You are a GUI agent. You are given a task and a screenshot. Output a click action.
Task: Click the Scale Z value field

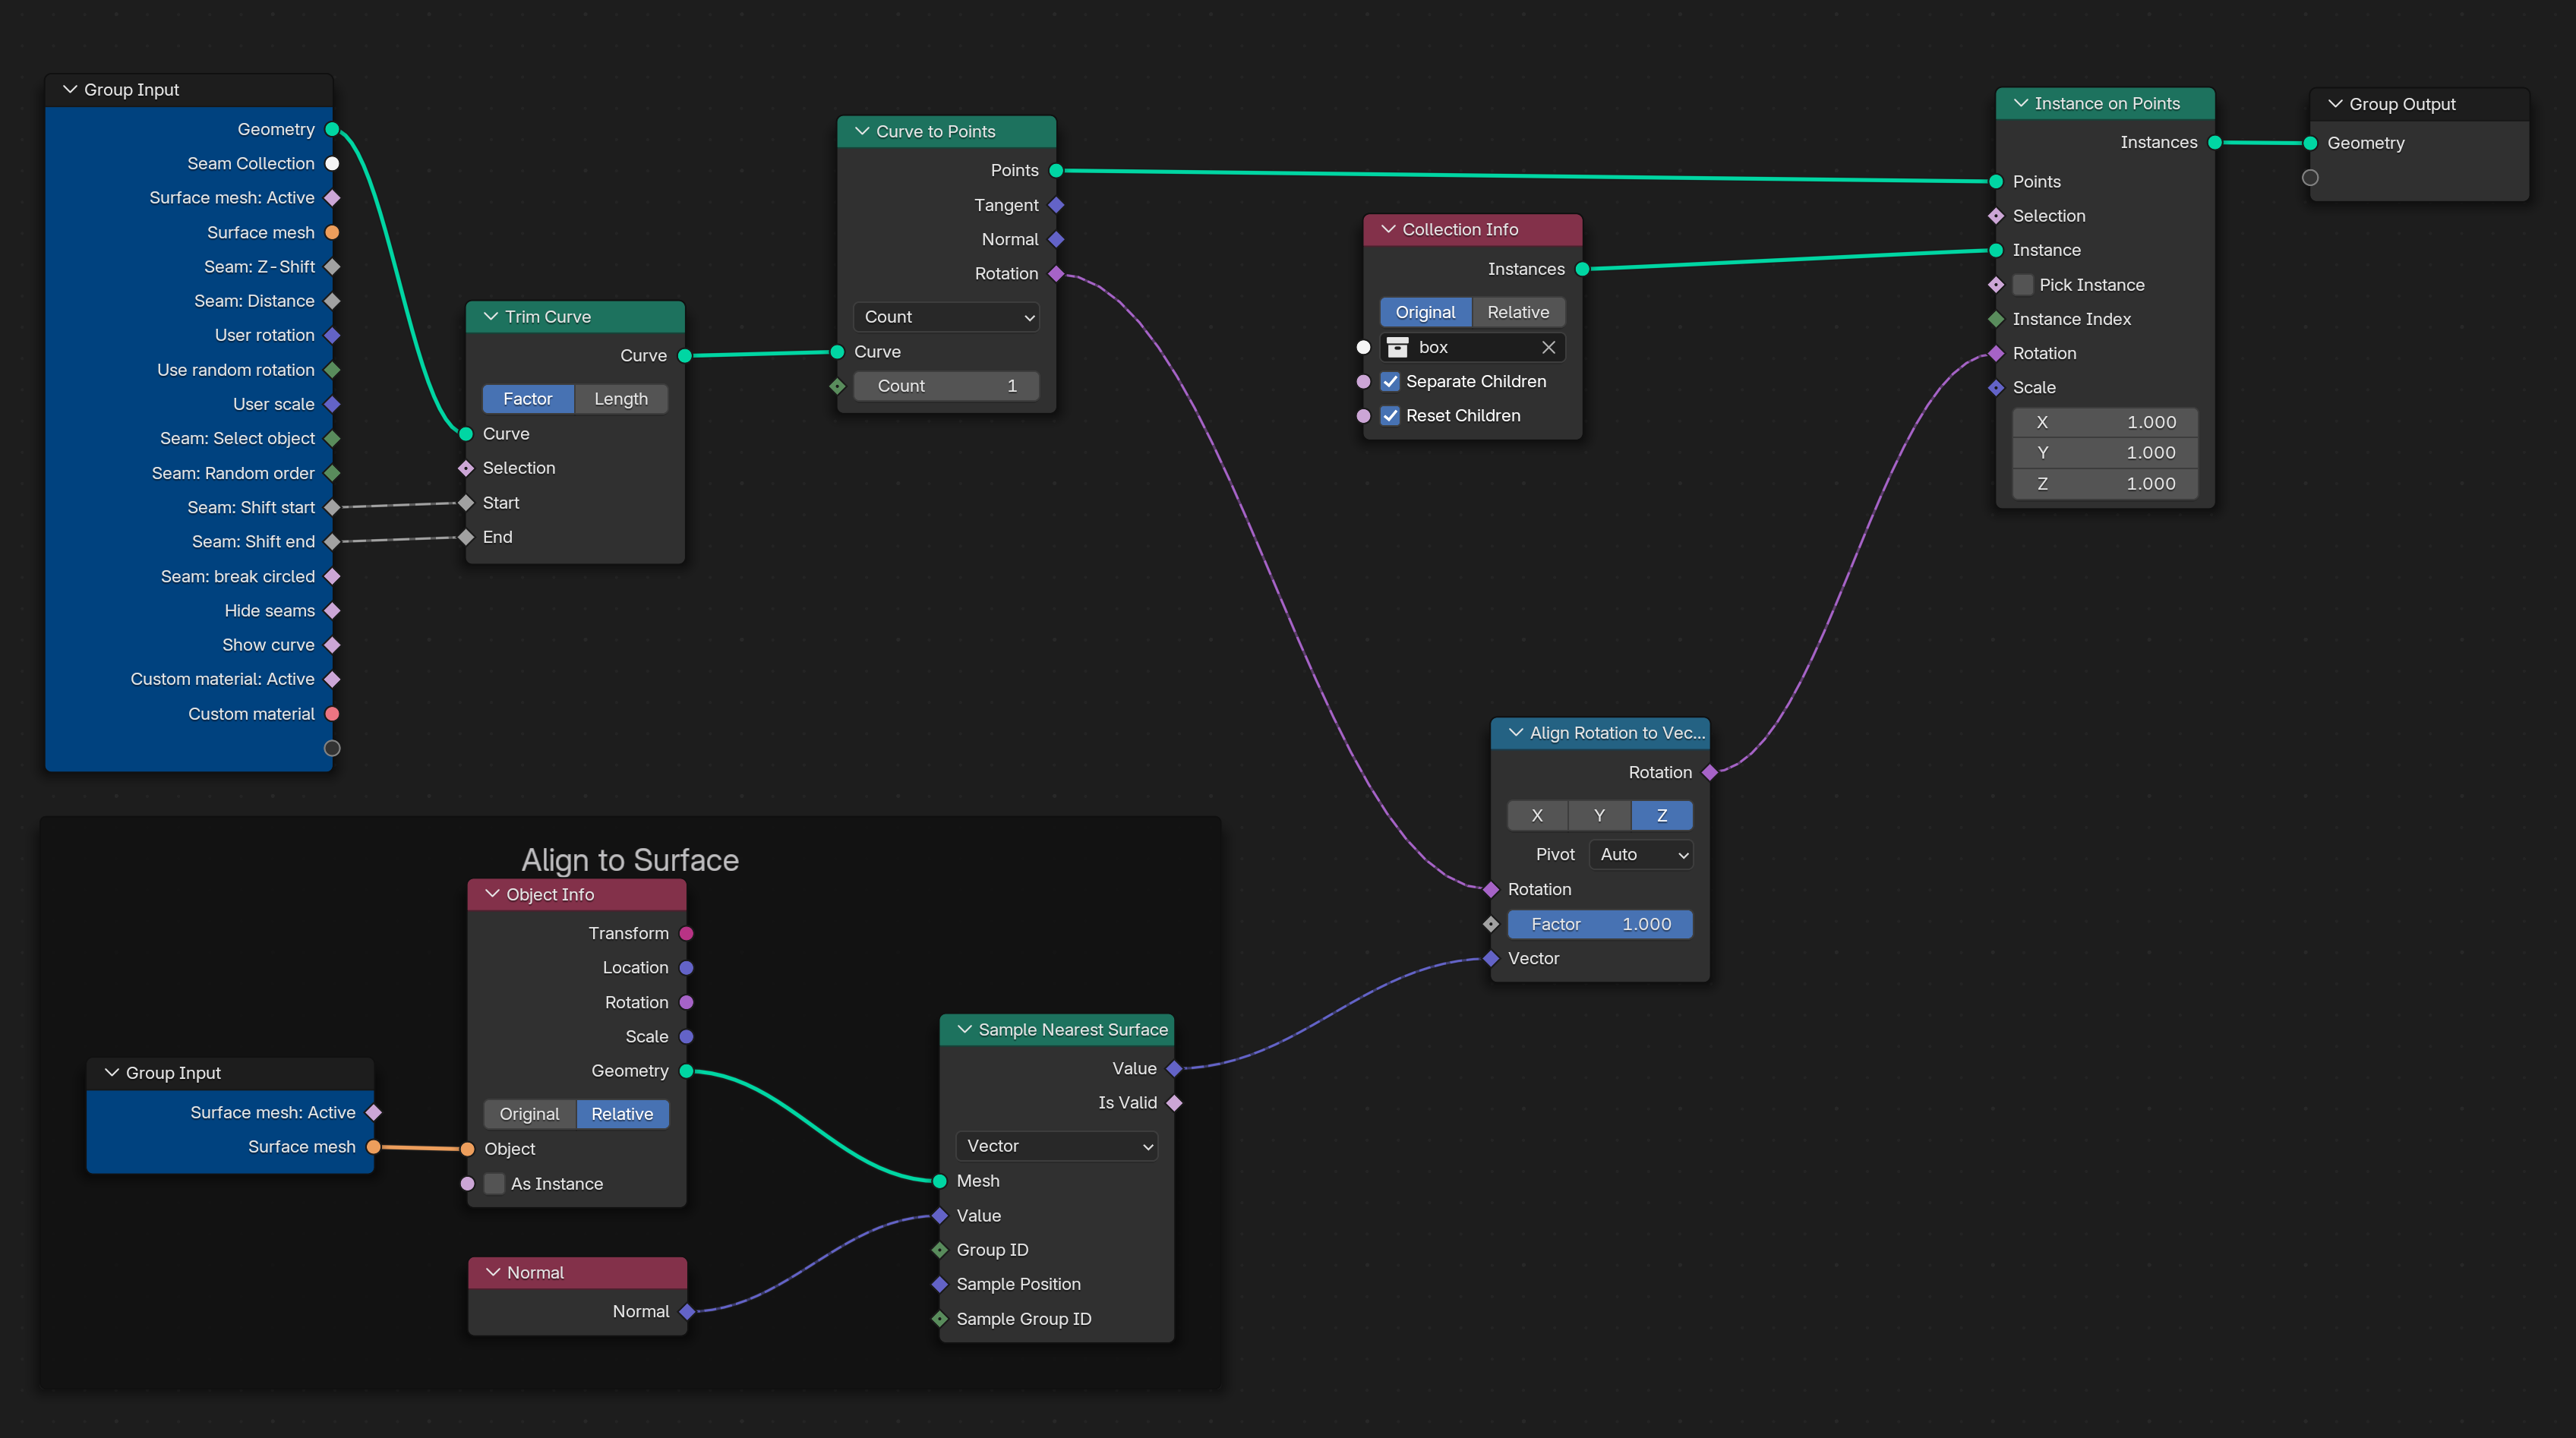click(2104, 484)
